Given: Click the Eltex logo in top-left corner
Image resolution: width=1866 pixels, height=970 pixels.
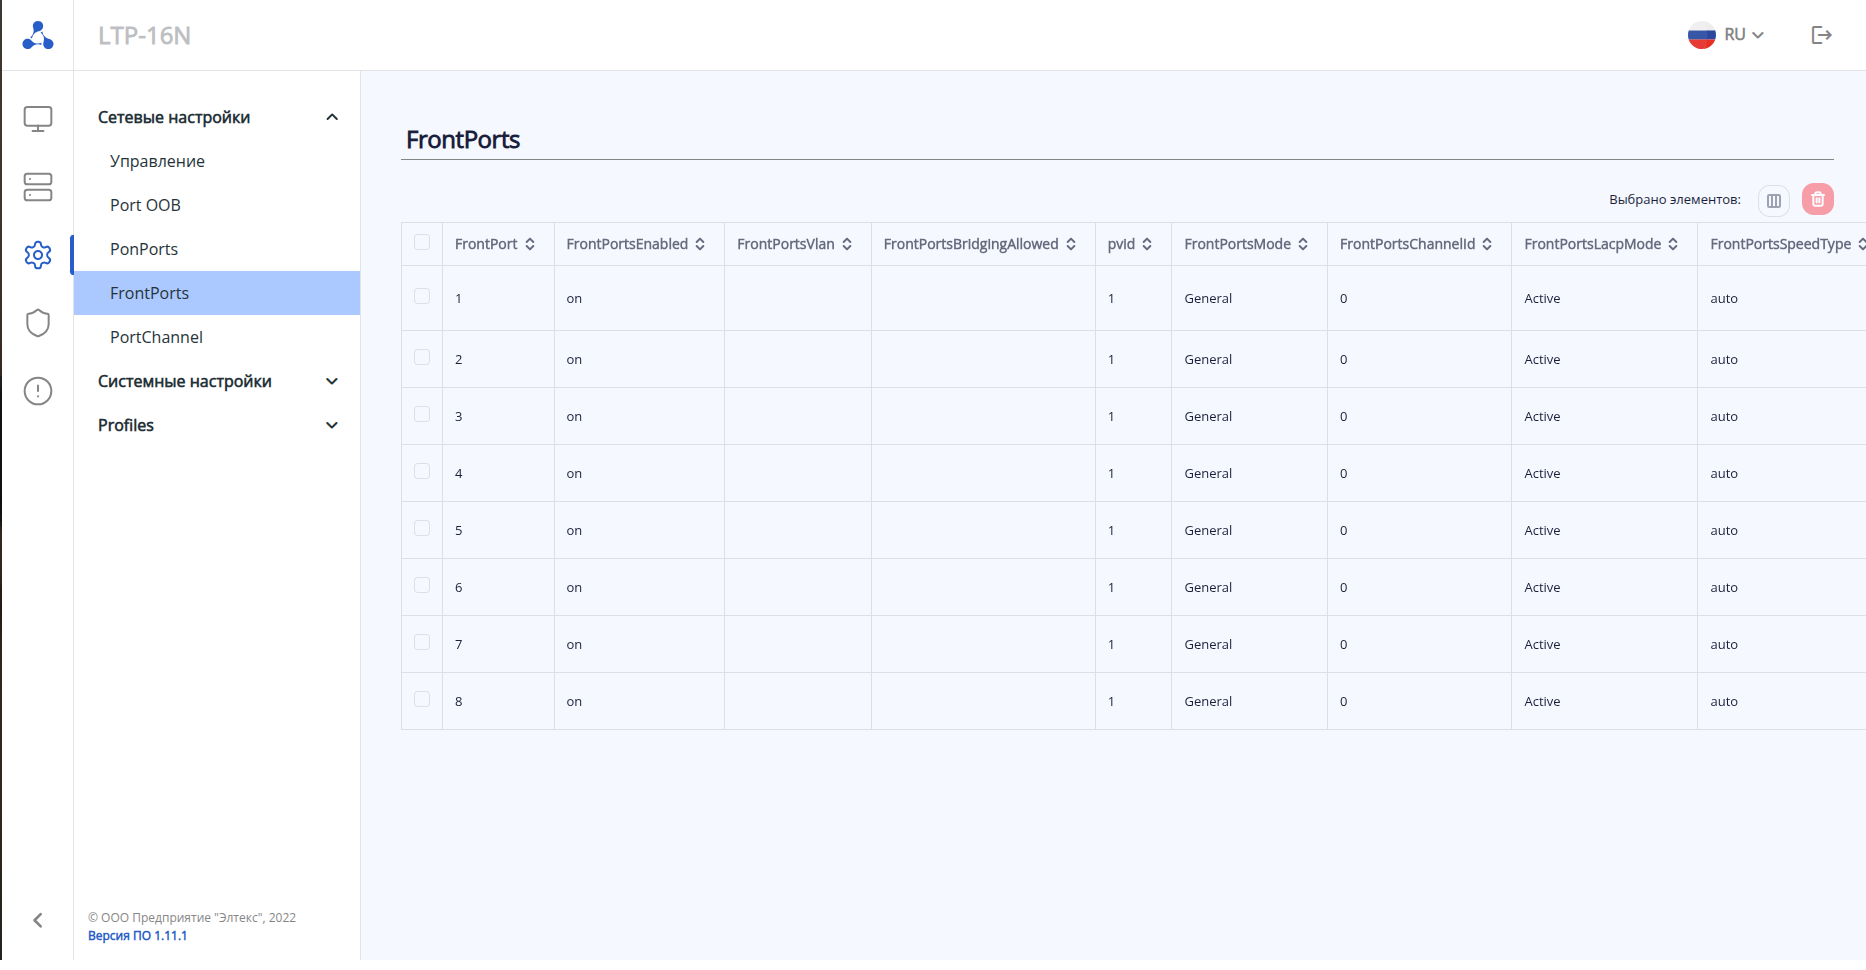Looking at the screenshot, I should [38, 35].
